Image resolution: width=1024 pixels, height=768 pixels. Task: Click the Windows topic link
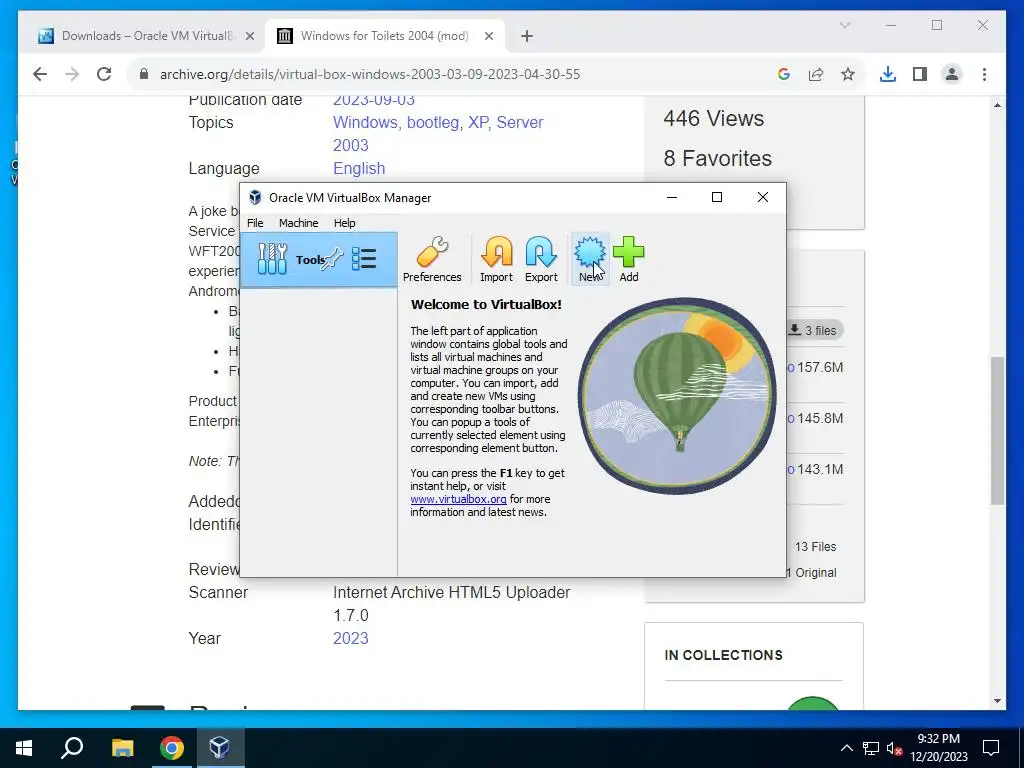[x=366, y=123]
